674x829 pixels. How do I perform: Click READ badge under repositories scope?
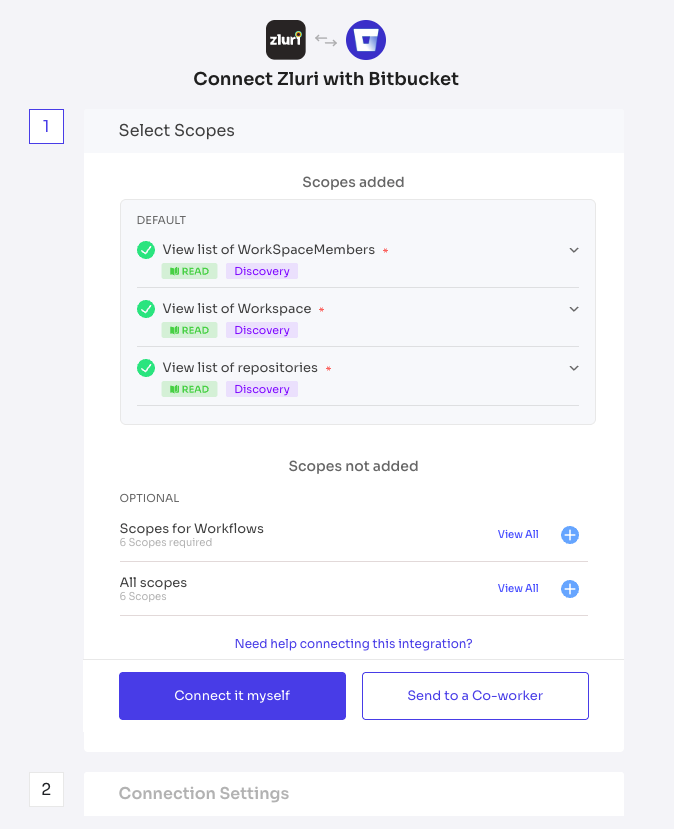pos(189,389)
